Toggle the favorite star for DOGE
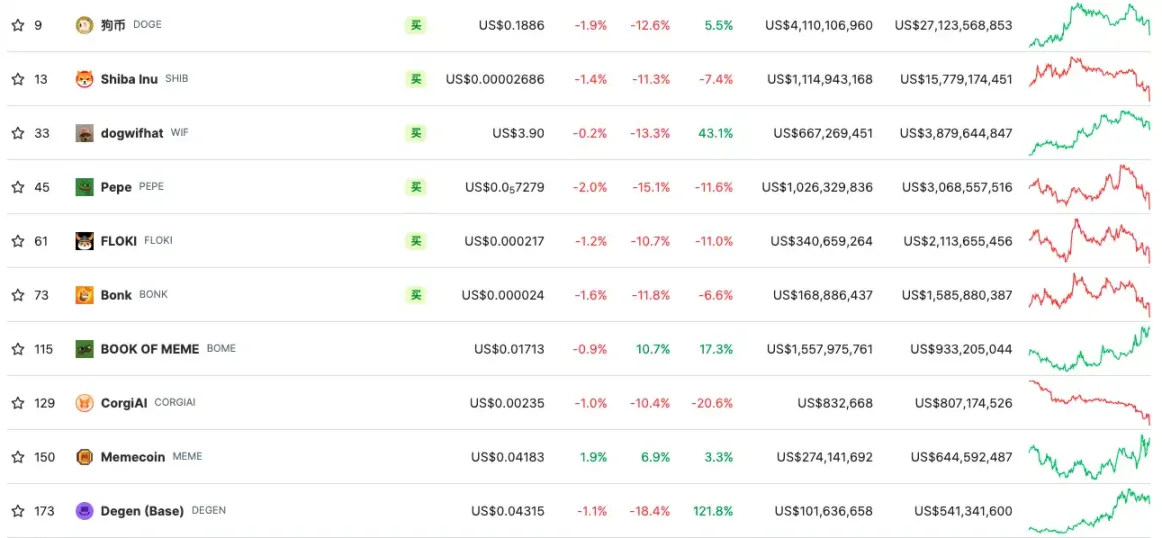The image size is (1162, 538). pyautogui.click(x=18, y=25)
